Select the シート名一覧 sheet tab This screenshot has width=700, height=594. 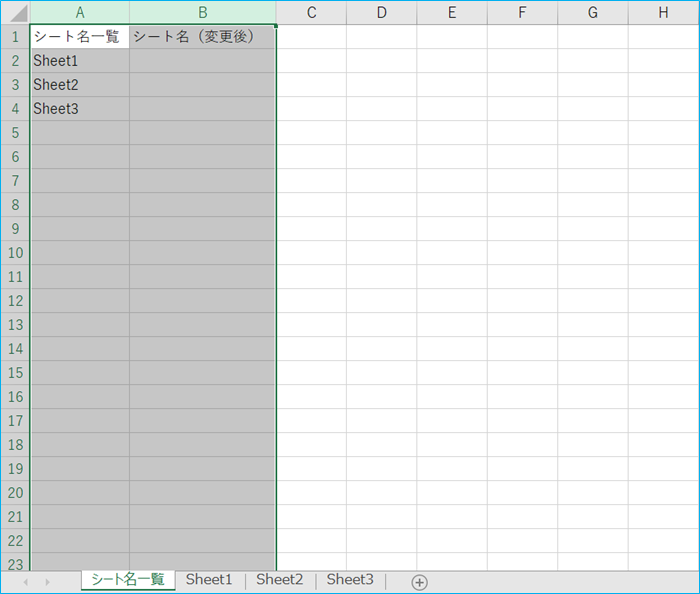[128, 580]
